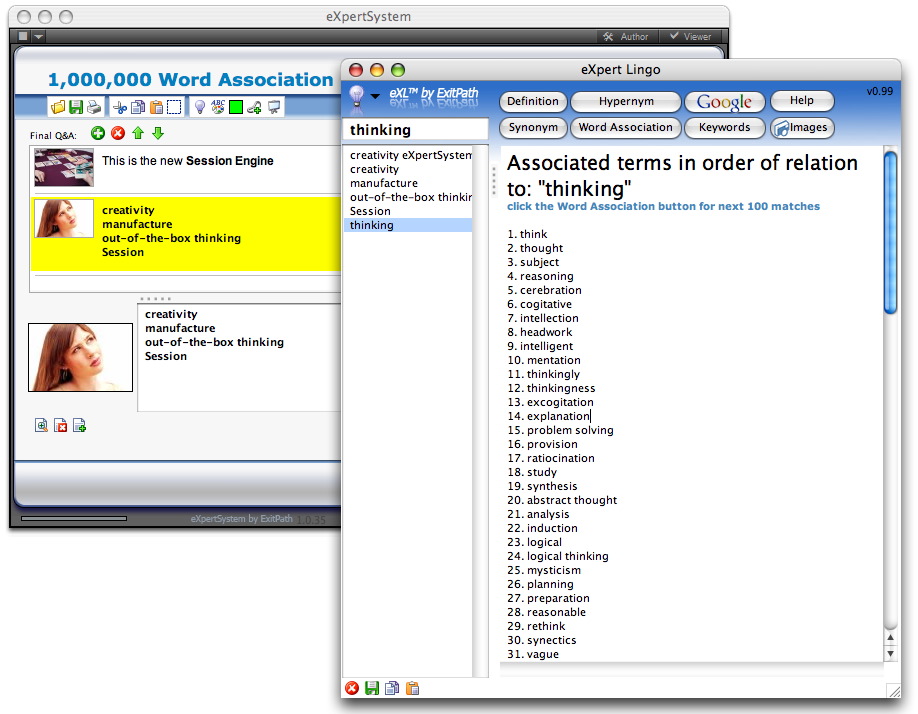Select 'manufacture' in eXpert Lingo word list
Viewport: 918px width, 714px height.
pyautogui.click(x=408, y=183)
